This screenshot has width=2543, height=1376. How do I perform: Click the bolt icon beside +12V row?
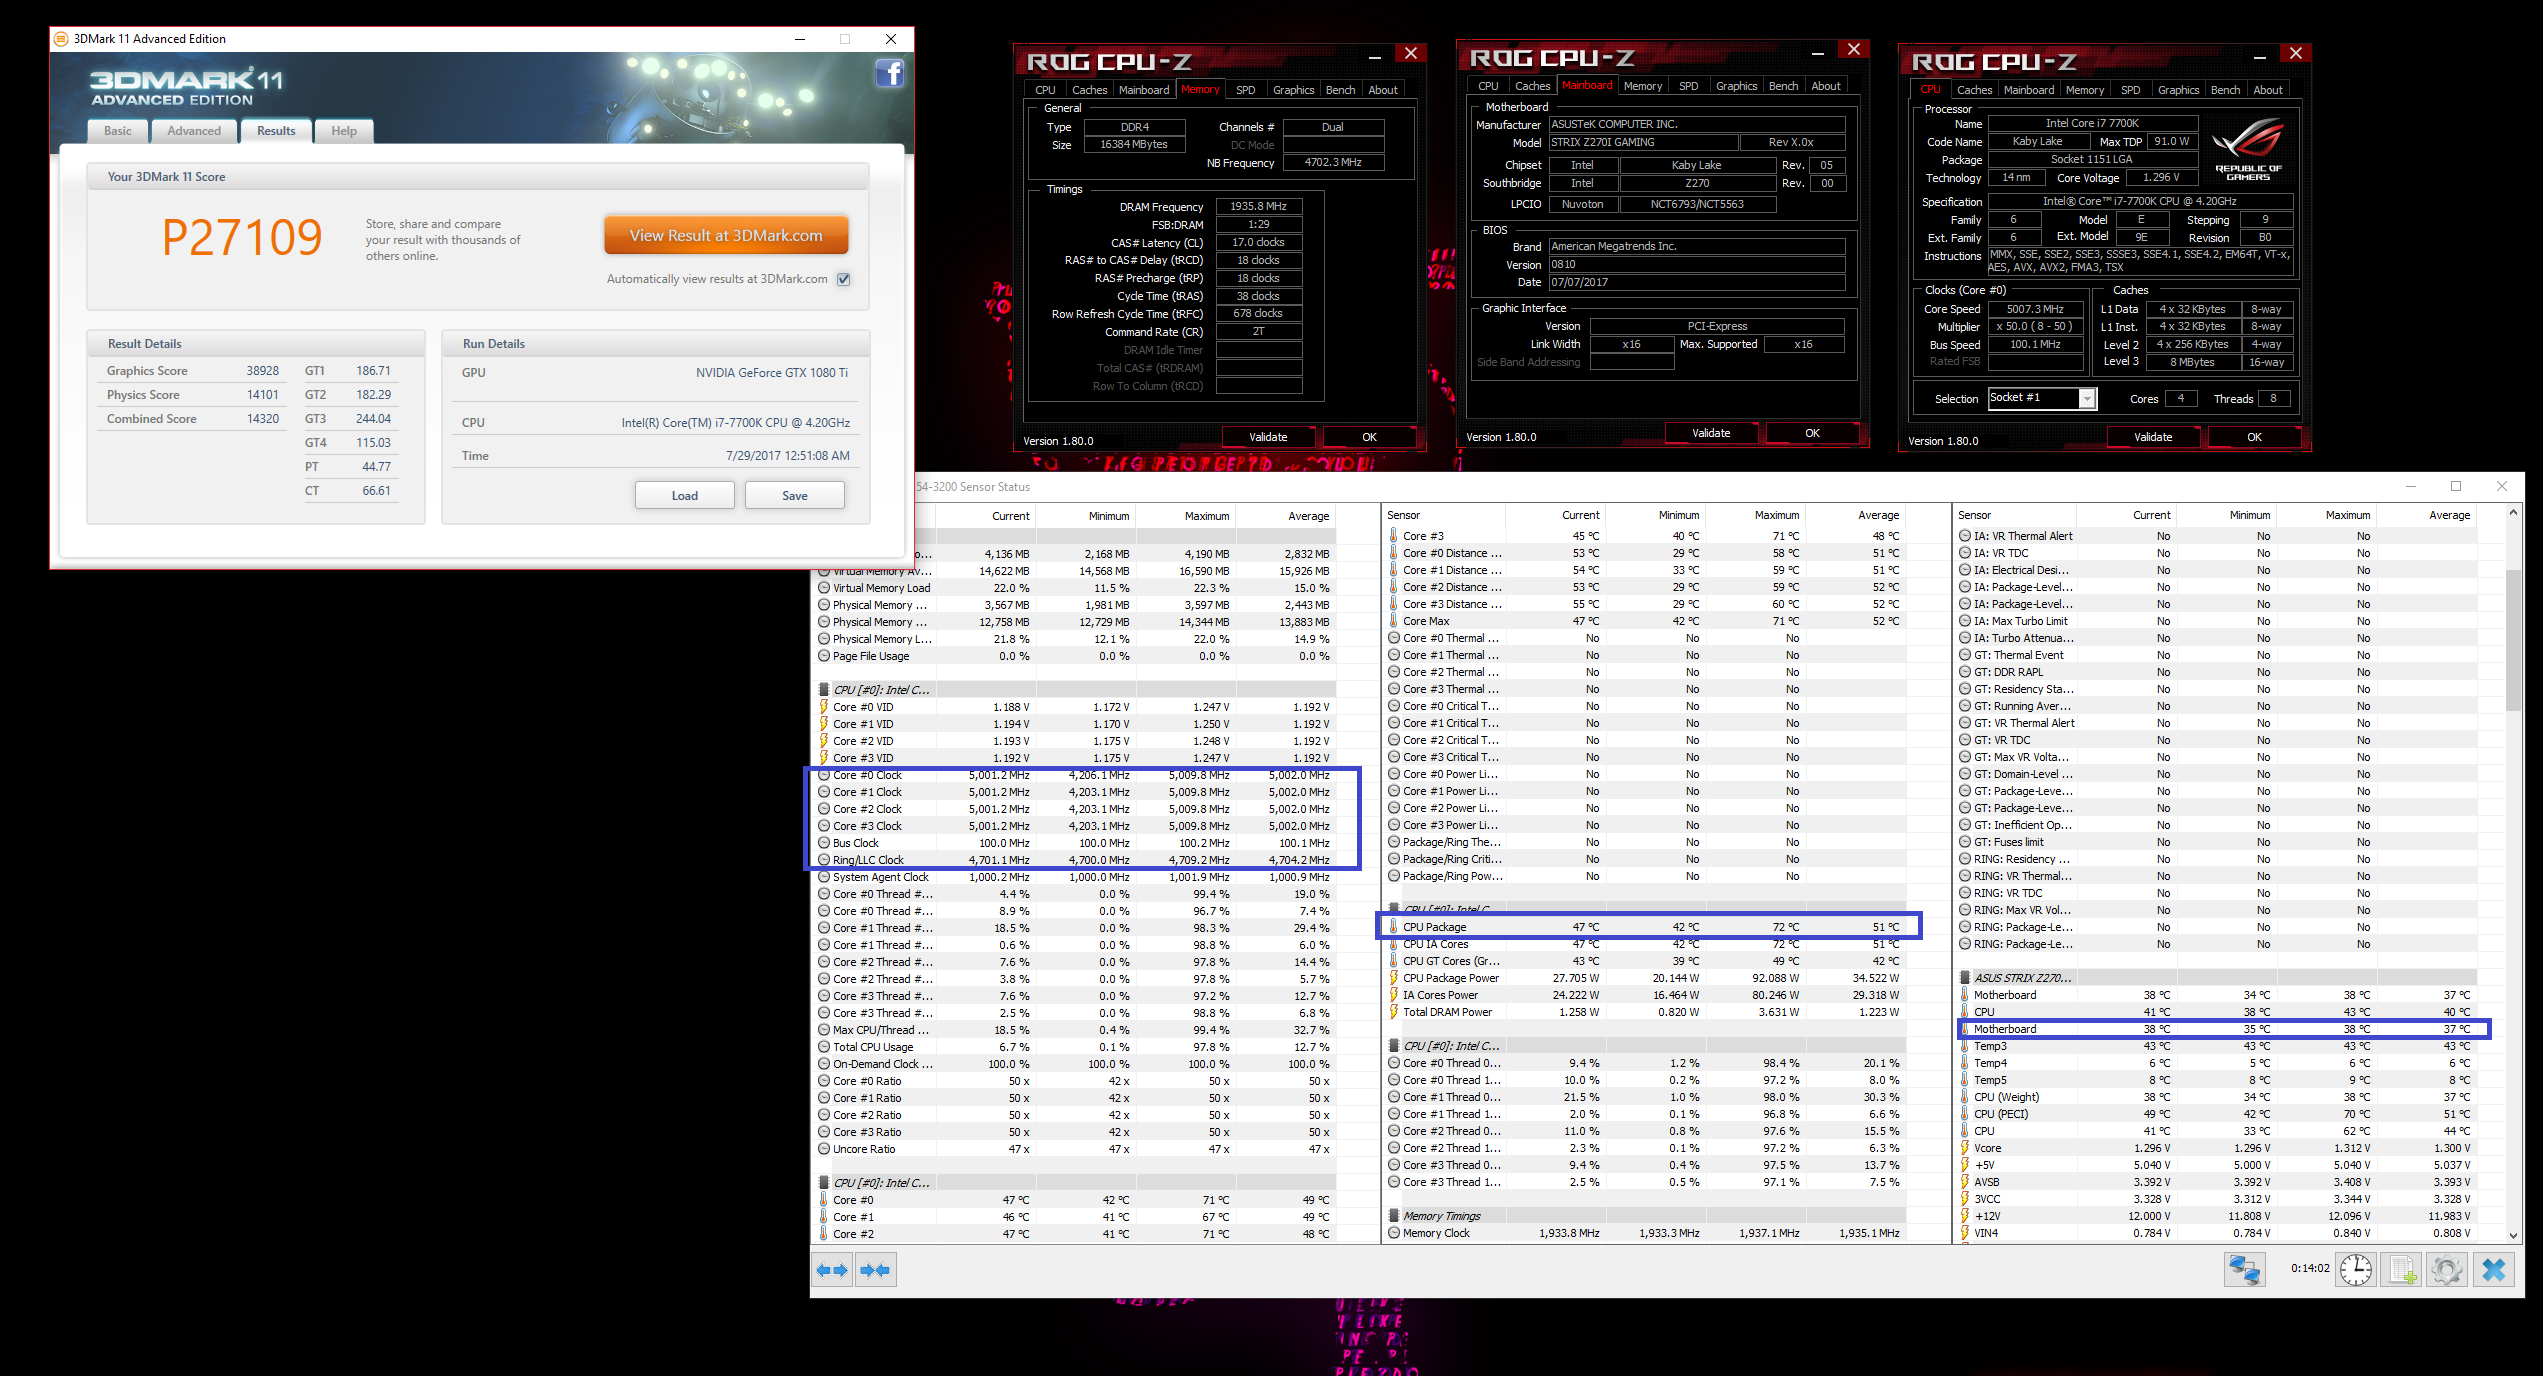(x=1964, y=1216)
